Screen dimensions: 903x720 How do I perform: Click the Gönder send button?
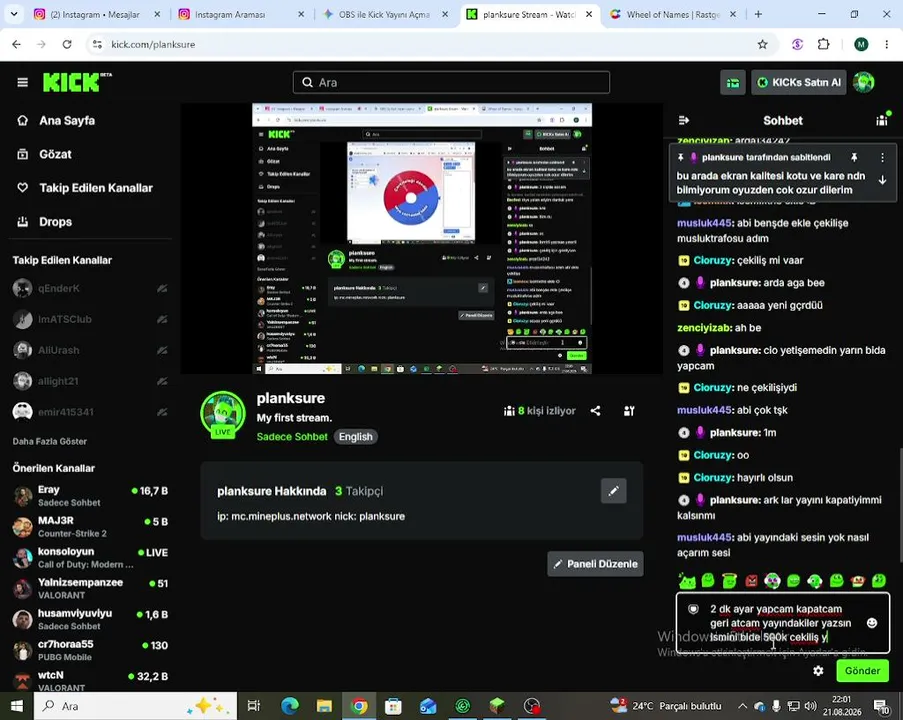pos(862,670)
